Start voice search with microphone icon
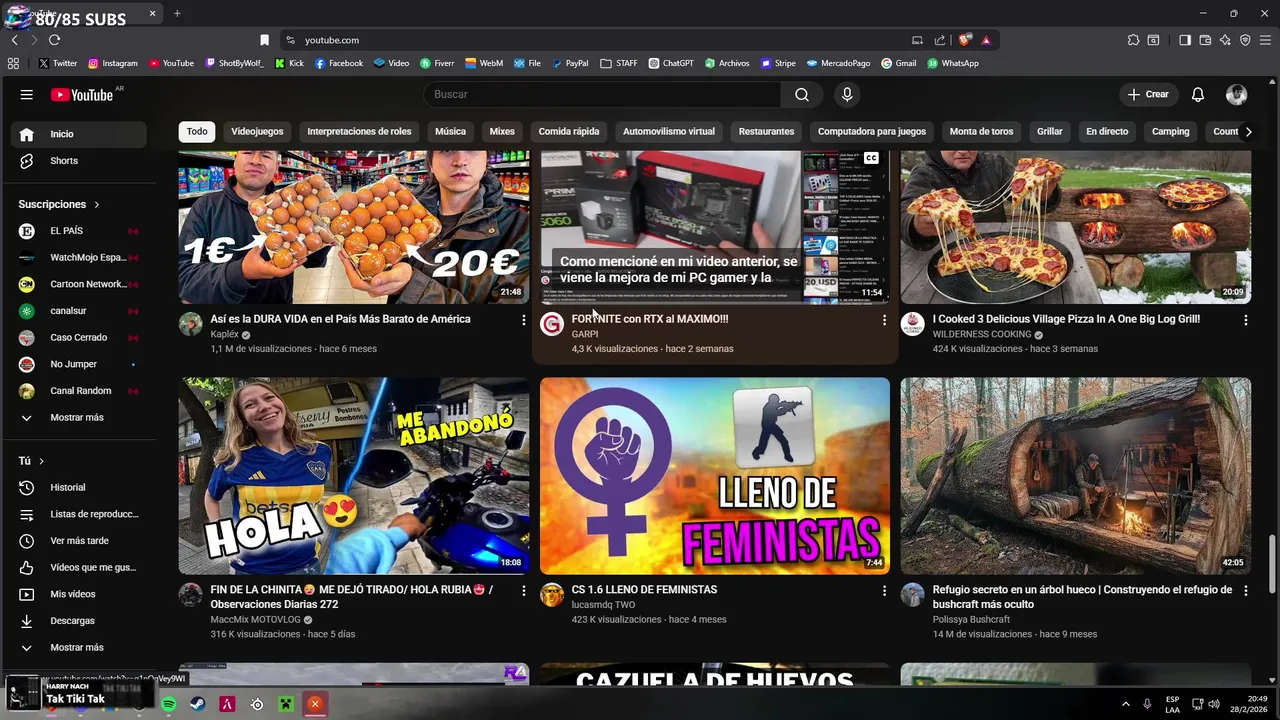This screenshot has width=1280, height=720. [847, 94]
